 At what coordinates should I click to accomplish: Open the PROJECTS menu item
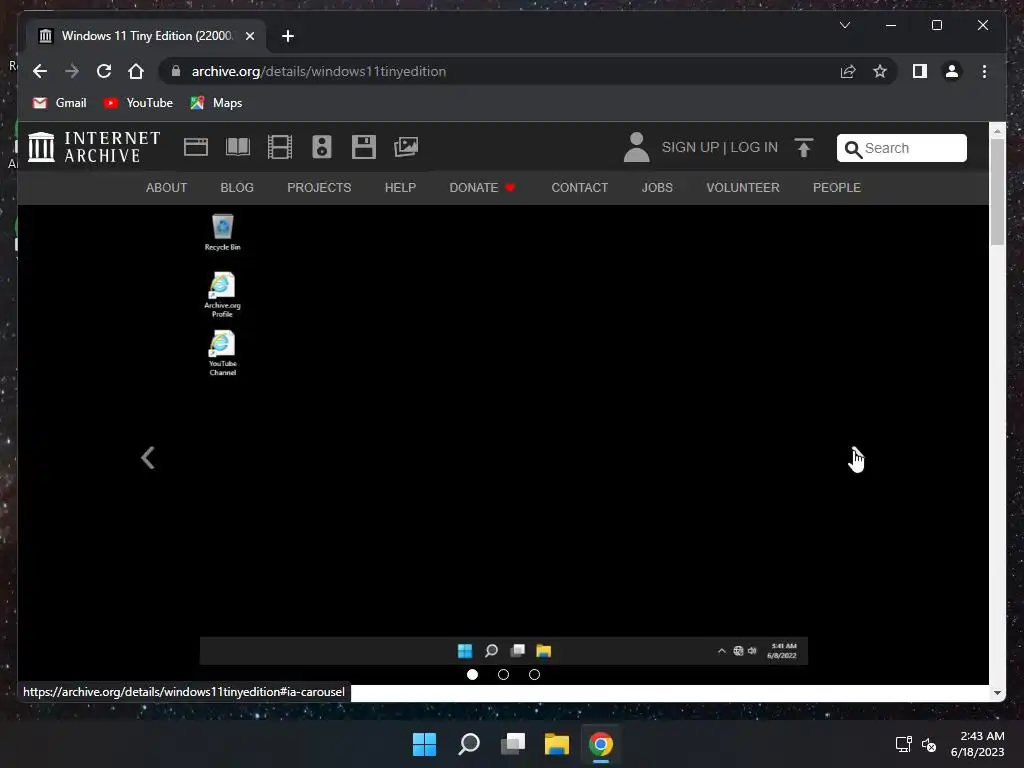click(319, 188)
